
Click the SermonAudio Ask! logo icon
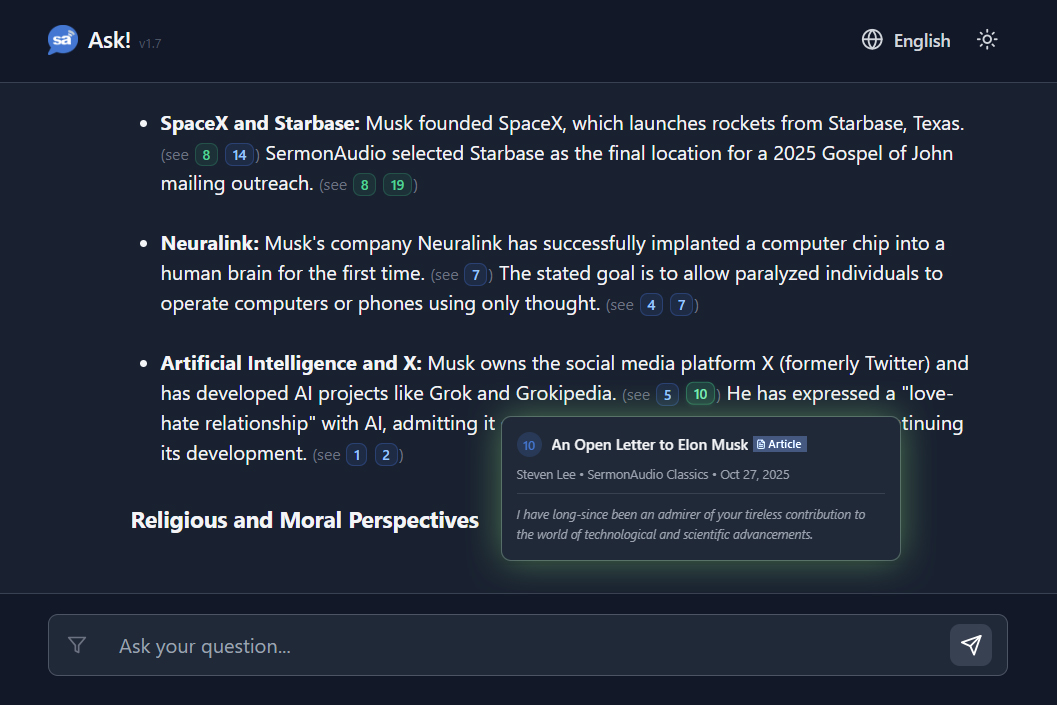coord(63,40)
